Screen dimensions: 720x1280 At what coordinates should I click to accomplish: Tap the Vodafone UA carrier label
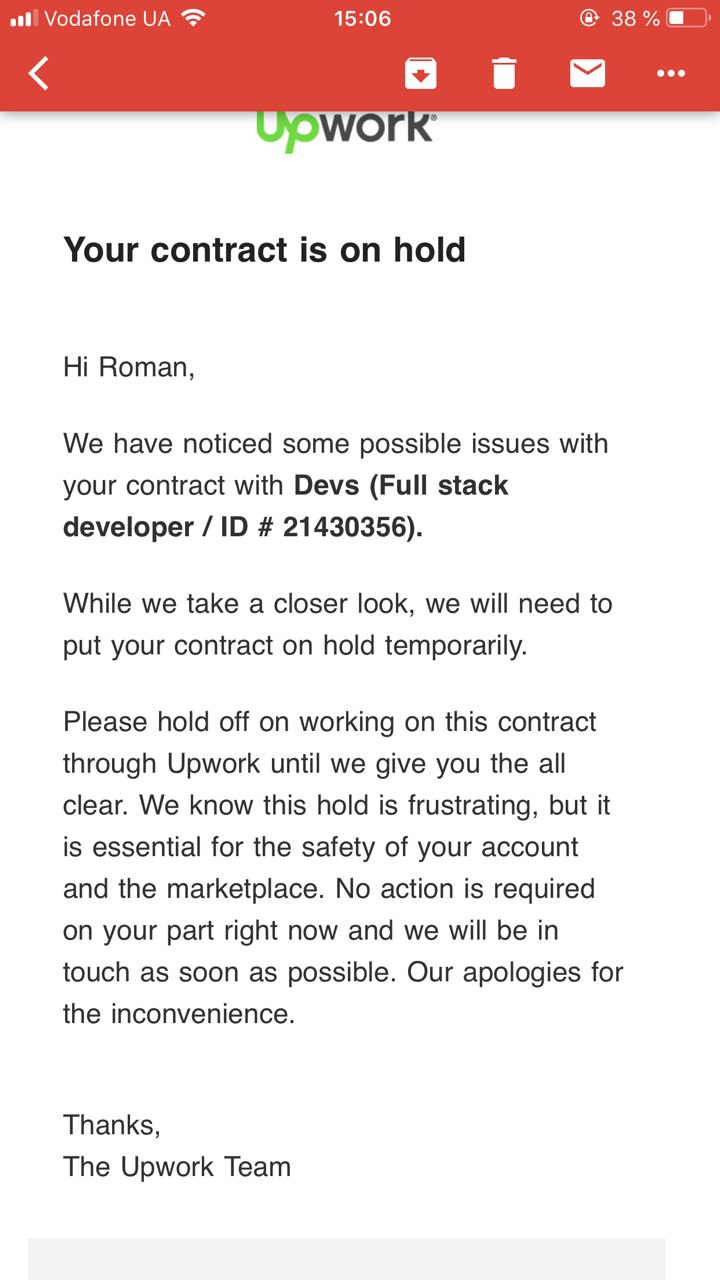point(108,18)
